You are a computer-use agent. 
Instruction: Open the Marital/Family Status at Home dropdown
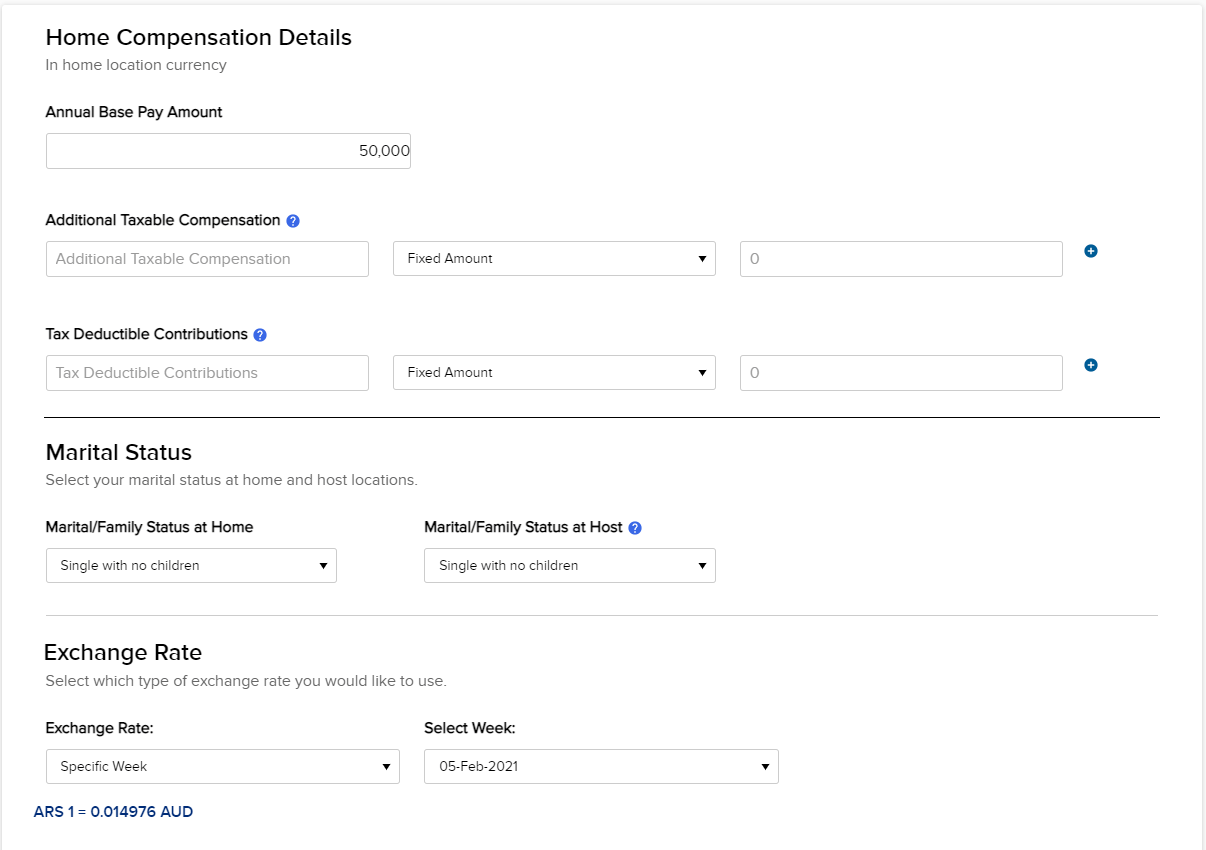[x=190, y=565]
